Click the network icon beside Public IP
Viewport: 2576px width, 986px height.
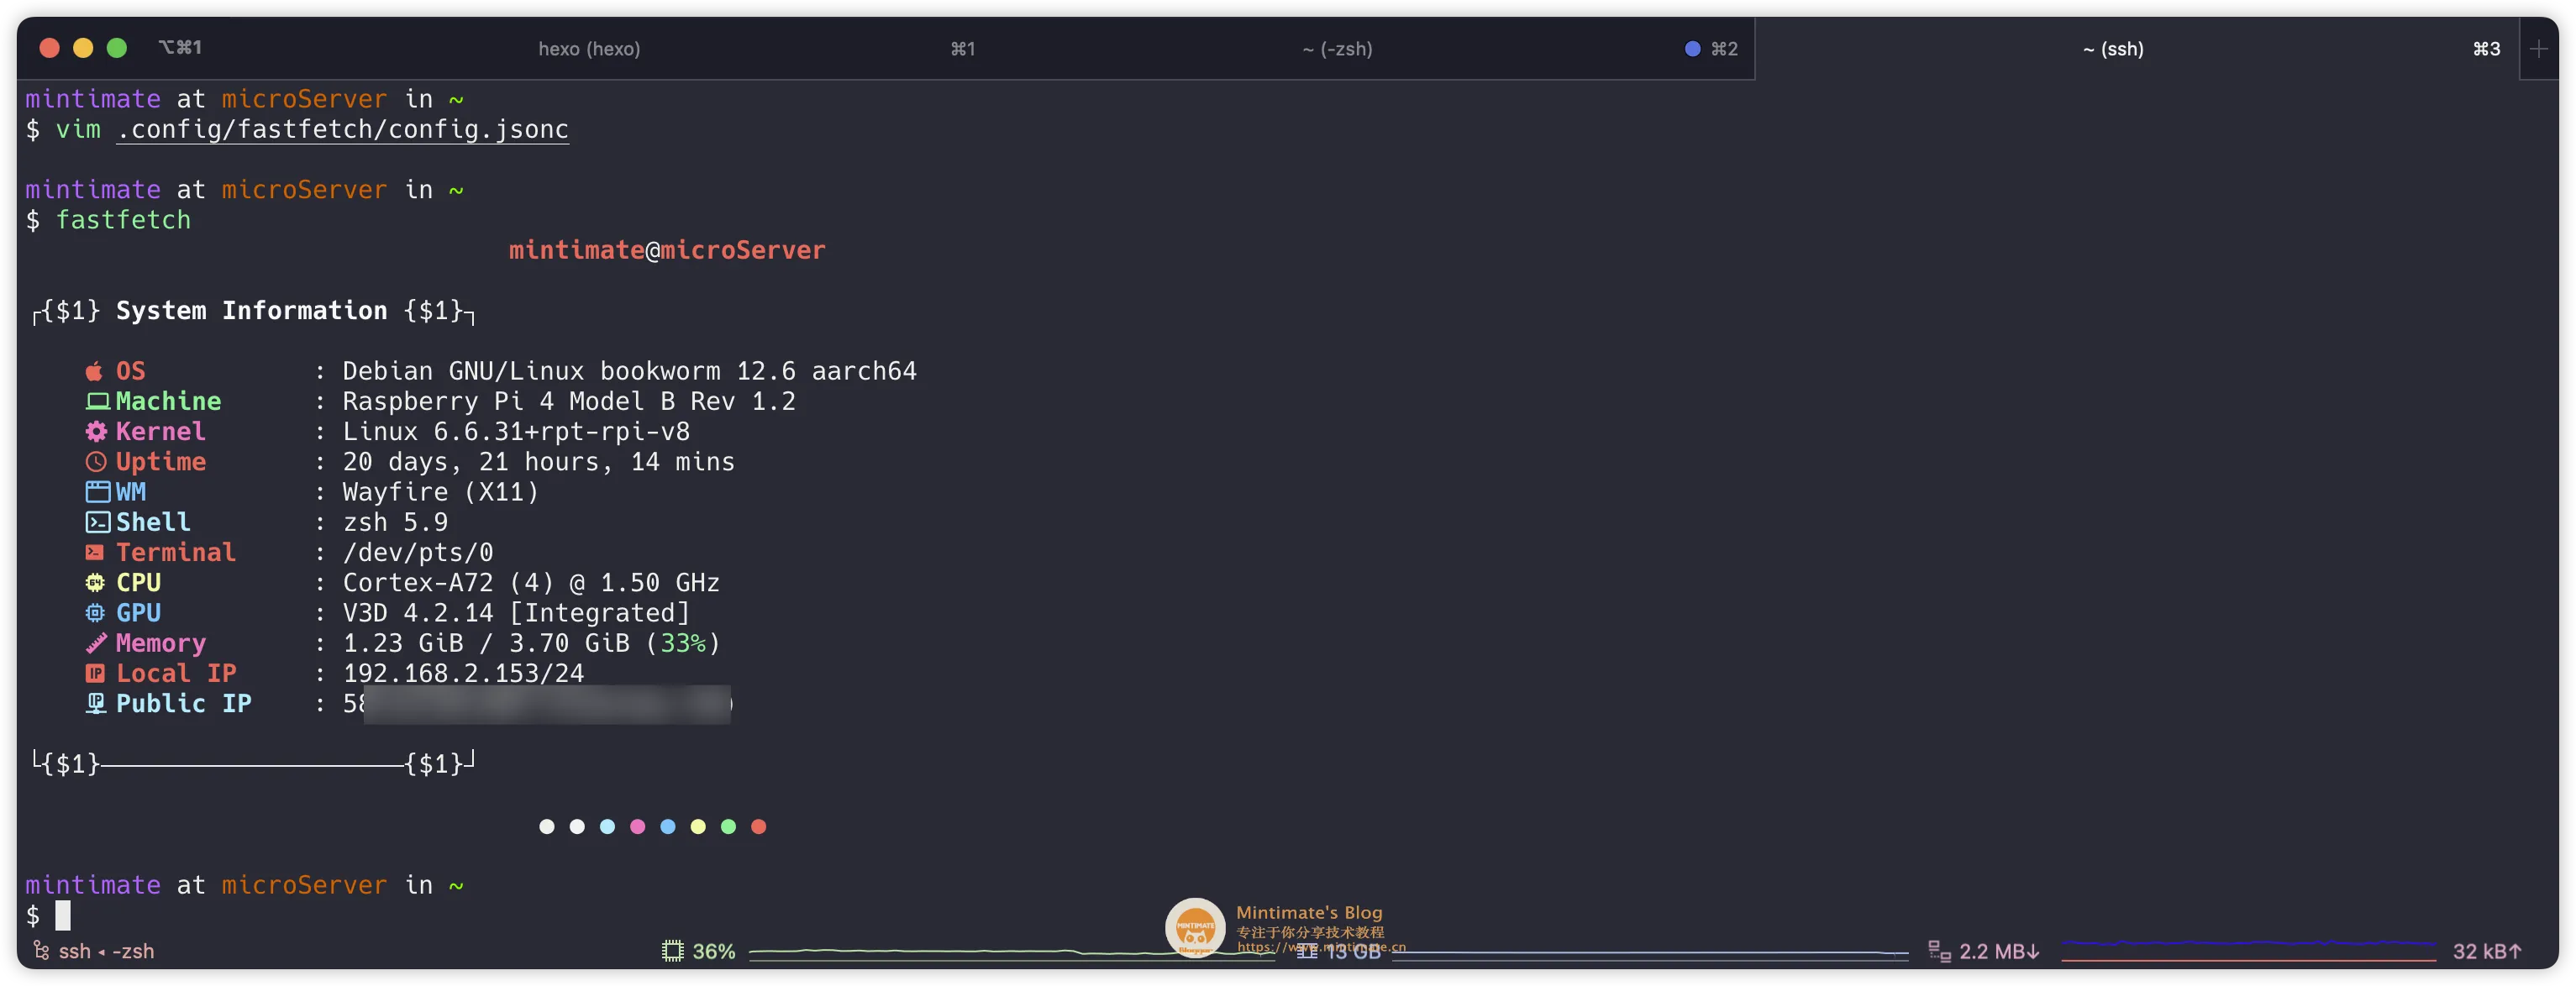[x=96, y=703]
